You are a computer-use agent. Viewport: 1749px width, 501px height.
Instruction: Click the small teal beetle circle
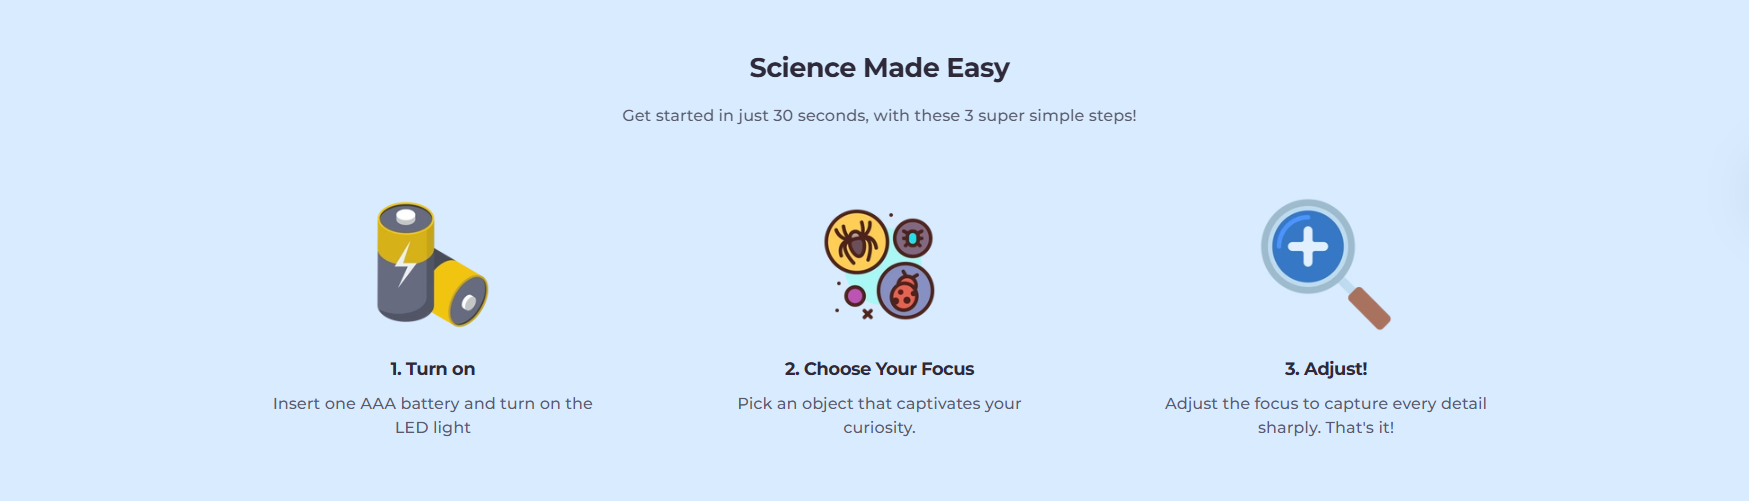912,238
